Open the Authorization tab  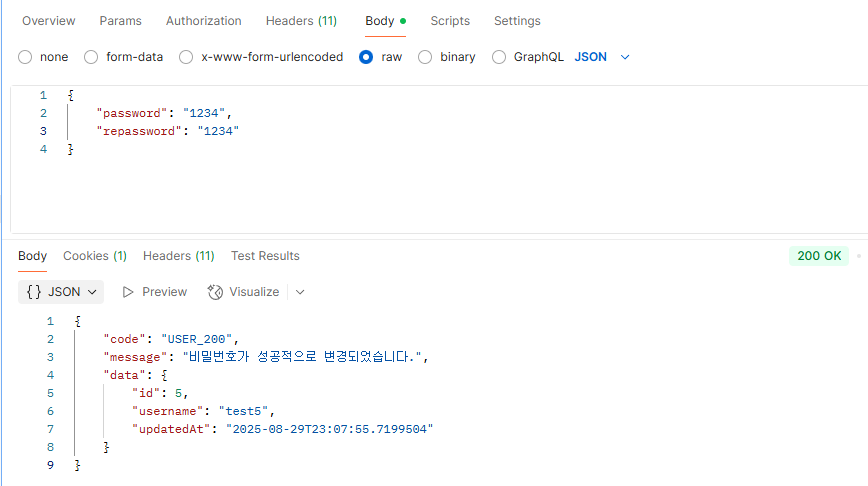coord(203,21)
